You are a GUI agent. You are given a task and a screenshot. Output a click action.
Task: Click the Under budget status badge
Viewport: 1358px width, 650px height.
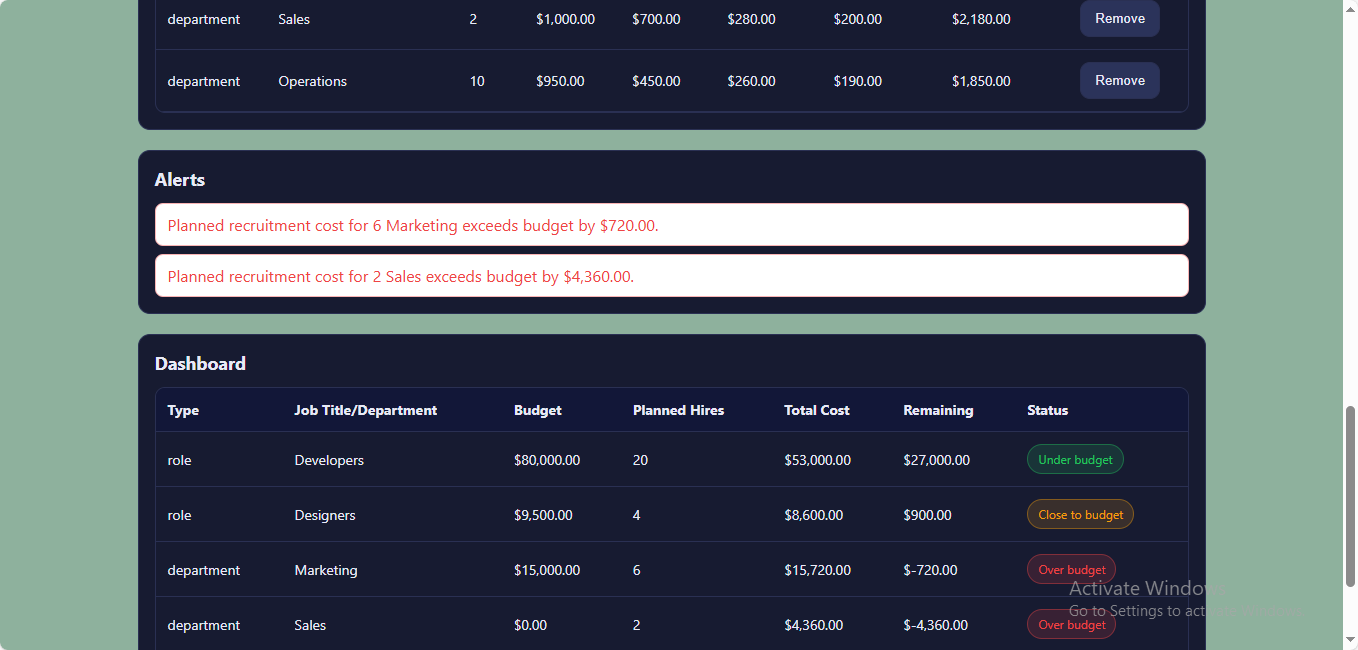[1075, 460]
